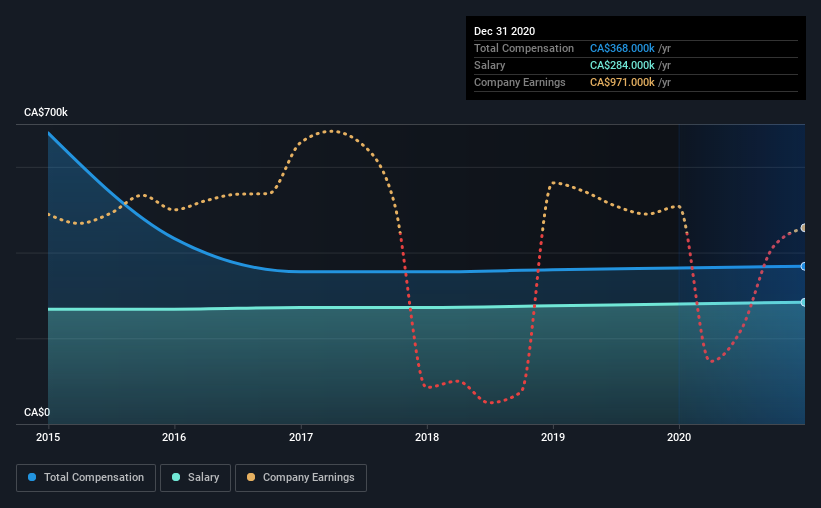This screenshot has height=508, width=821.
Task: Click the CA$700k y-axis label
Action: [46, 112]
